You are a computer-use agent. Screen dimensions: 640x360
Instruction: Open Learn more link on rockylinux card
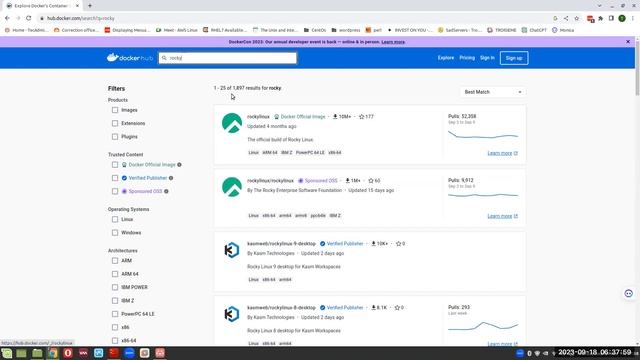coord(502,153)
